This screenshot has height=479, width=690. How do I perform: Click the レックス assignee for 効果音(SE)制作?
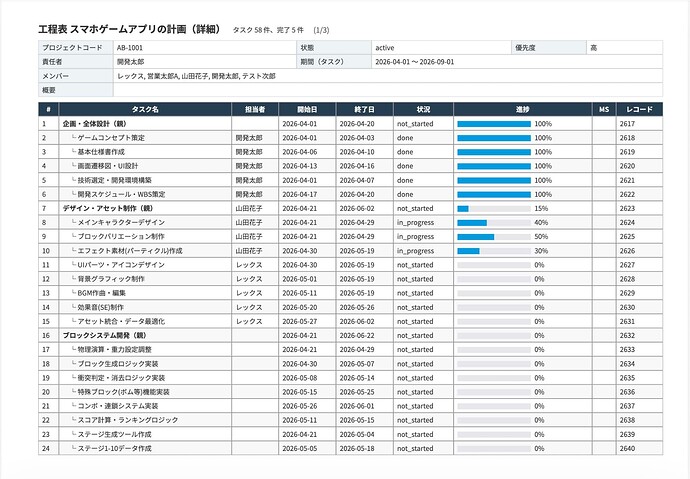pyautogui.click(x=249, y=307)
